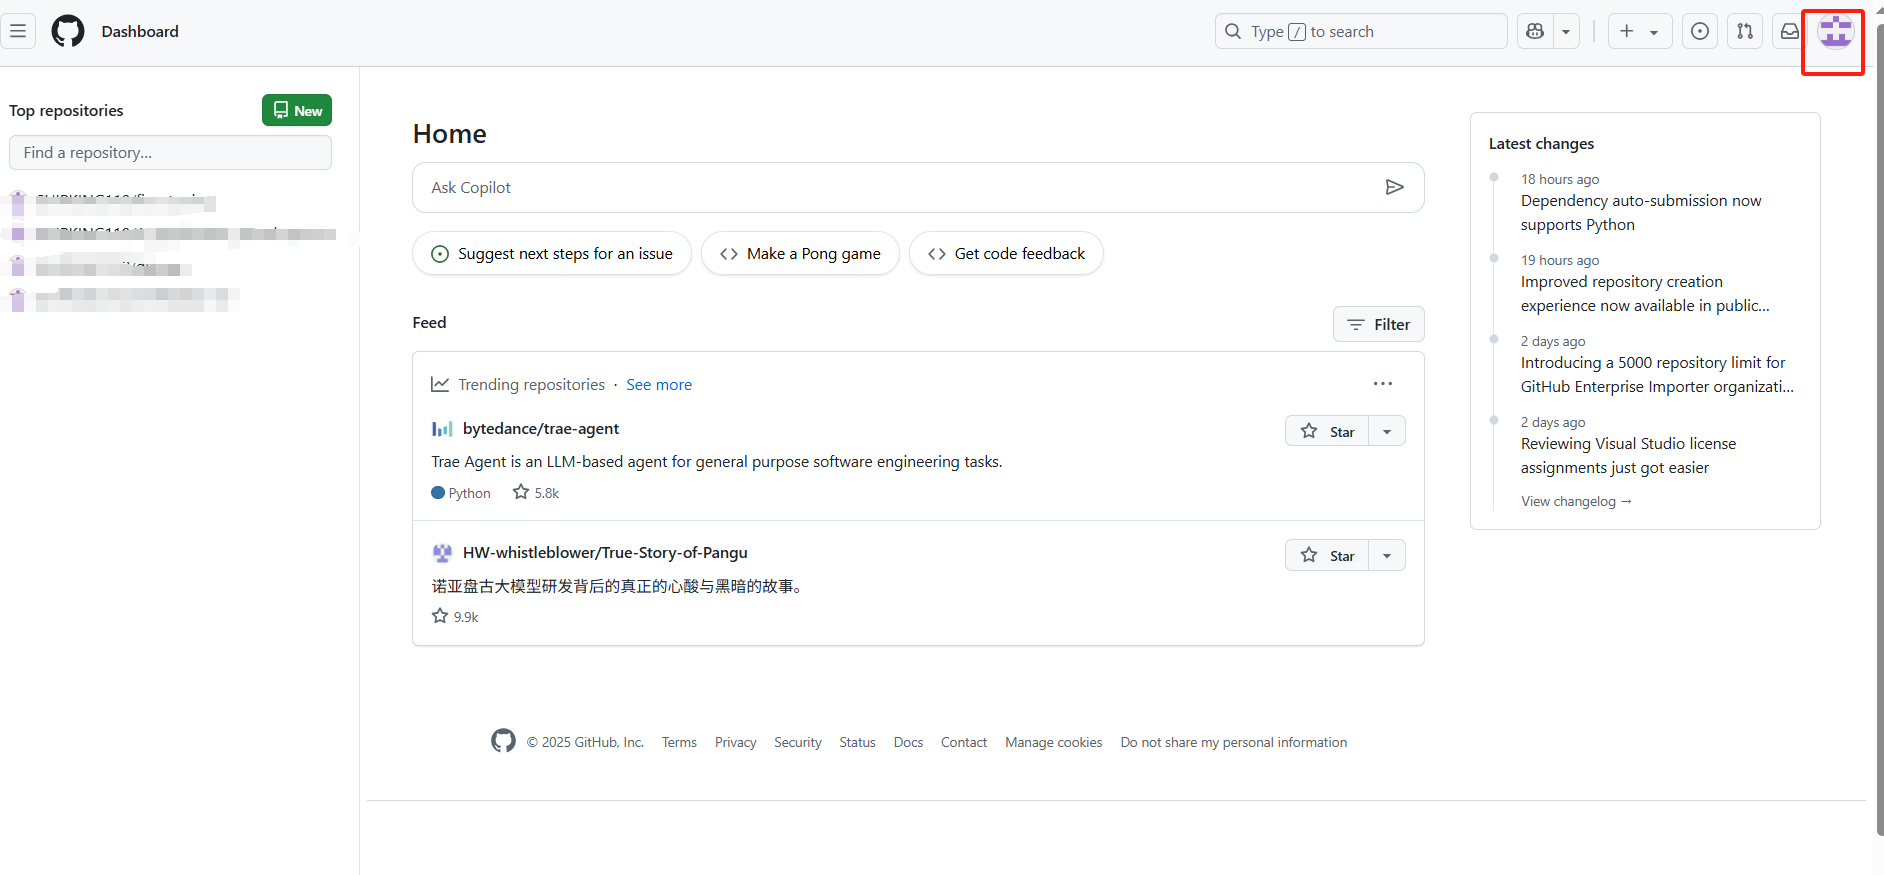This screenshot has width=1884, height=875.
Task: Open Dependency auto-submission changelog entry
Action: click(x=1641, y=213)
